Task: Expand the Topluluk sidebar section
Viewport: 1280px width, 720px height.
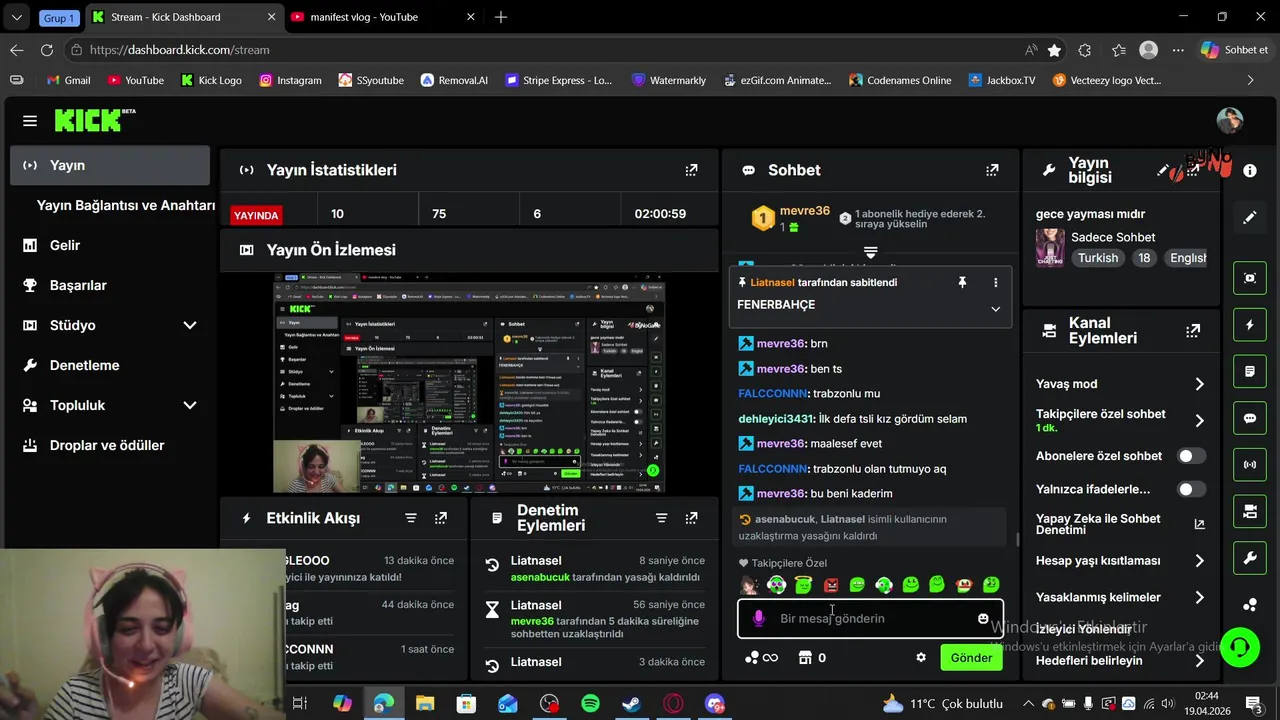Action: (190, 405)
